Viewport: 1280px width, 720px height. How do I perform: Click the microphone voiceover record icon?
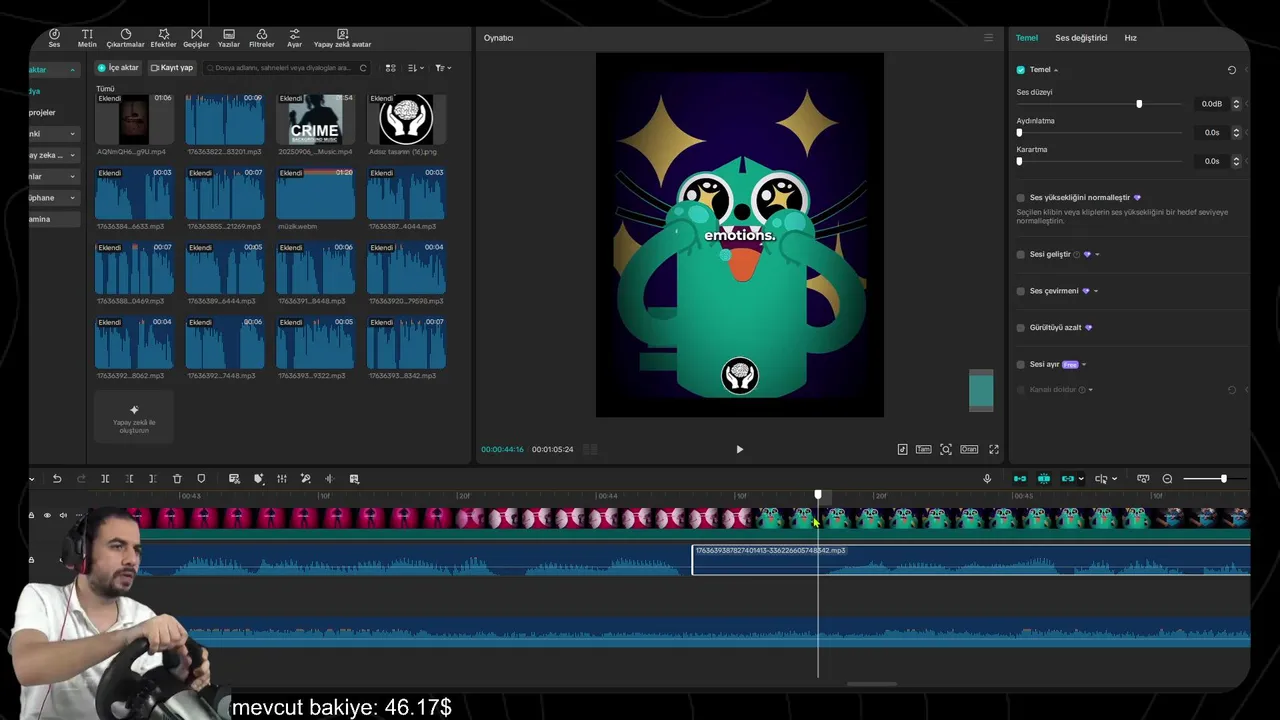click(987, 479)
